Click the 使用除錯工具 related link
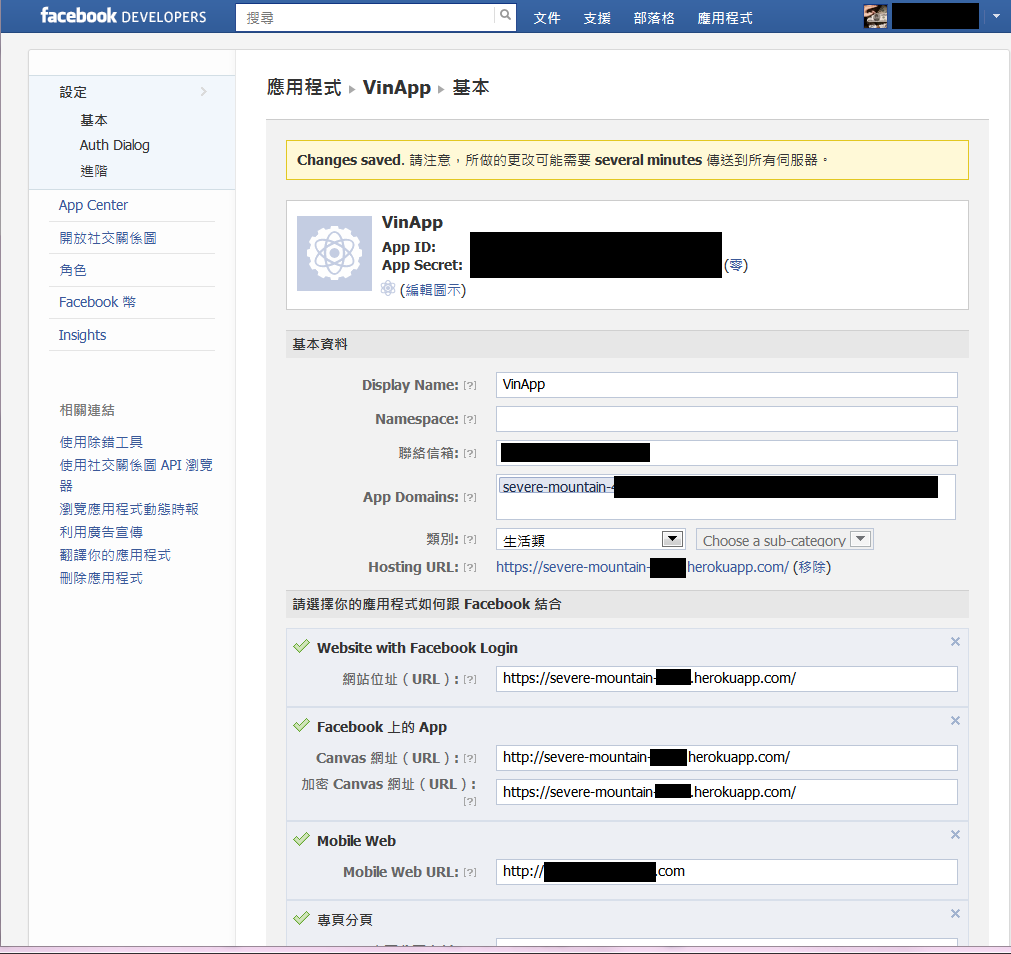Image resolution: width=1011 pixels, height=954 pixels. tap(101, 442)
